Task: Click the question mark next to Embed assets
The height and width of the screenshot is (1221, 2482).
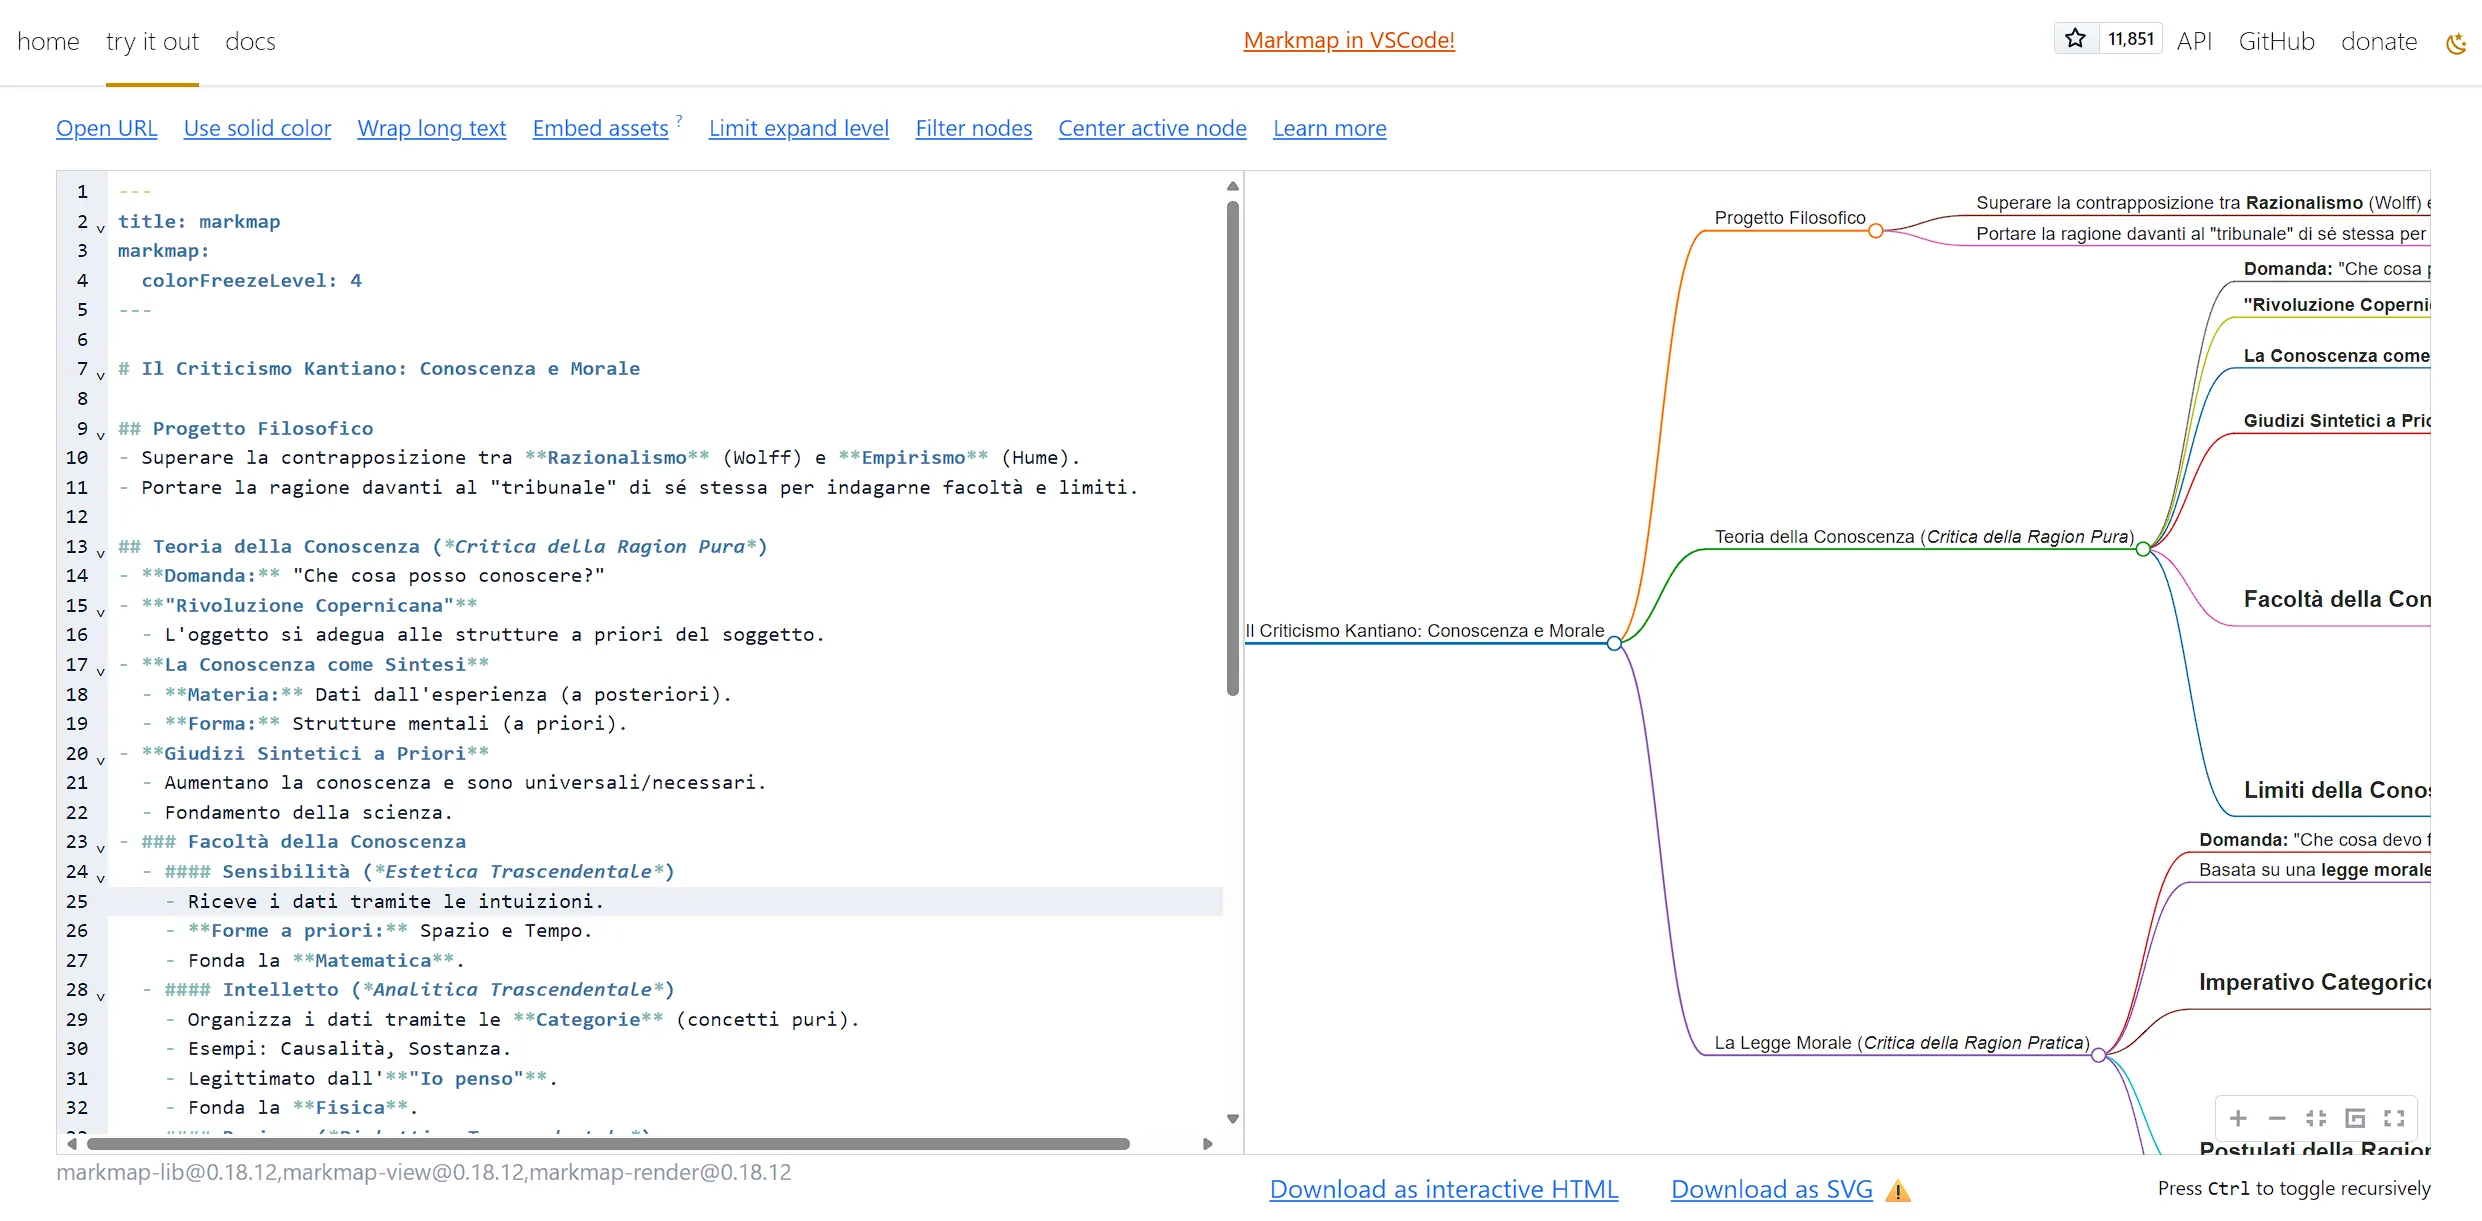Action: [679, 120]
